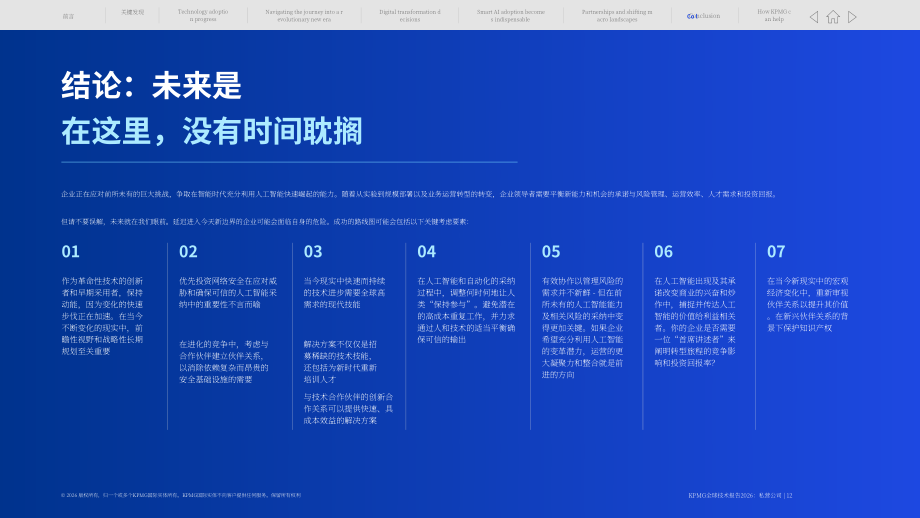Click the number 07 heading
Viewport: 920px width, 518px height.
point(776,252)
